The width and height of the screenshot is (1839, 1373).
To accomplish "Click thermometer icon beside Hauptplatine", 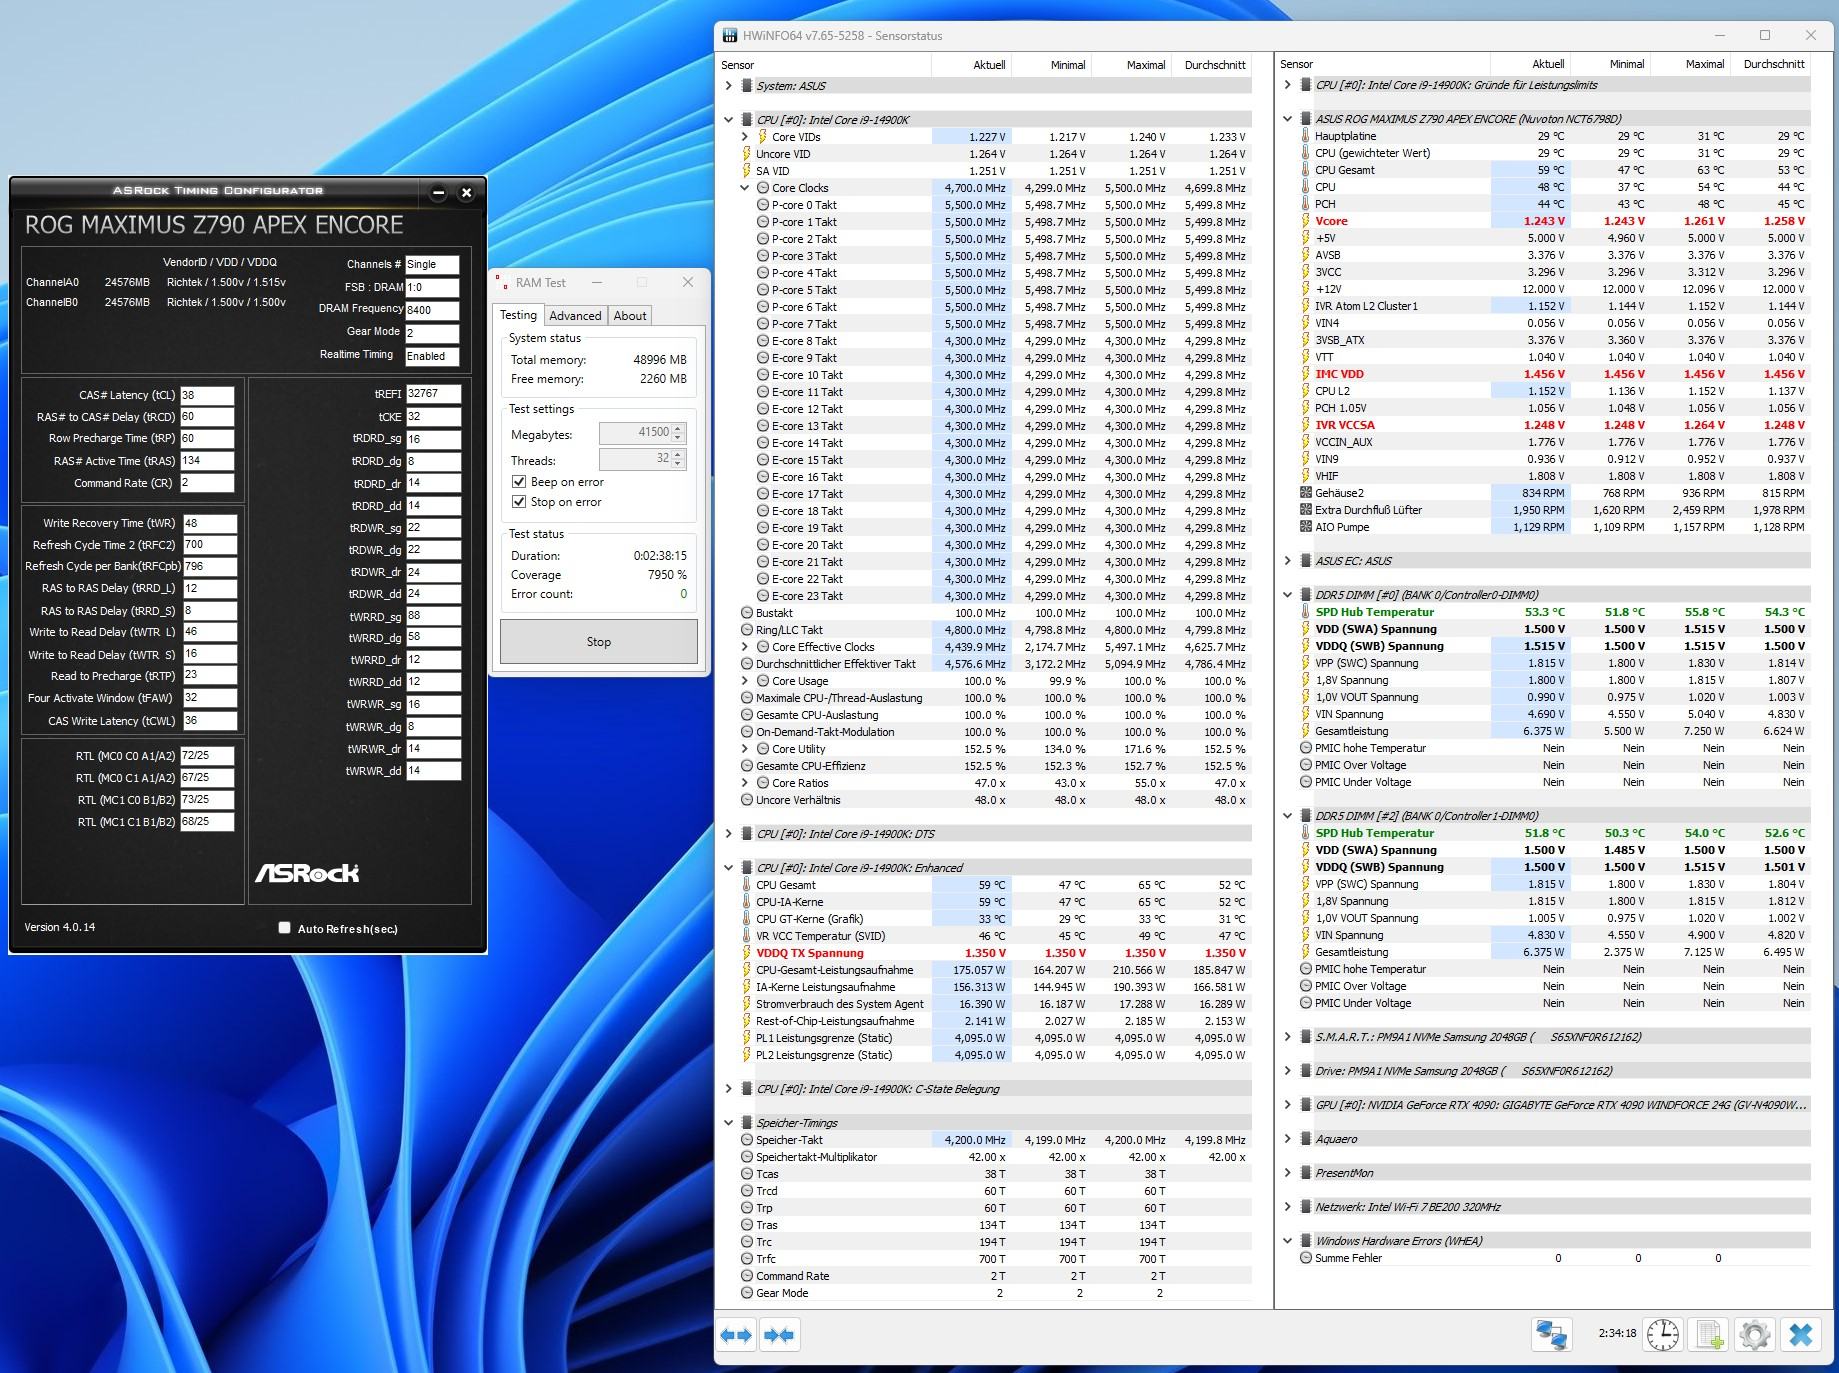I will pyautogui.click(x=1305, y=136).
